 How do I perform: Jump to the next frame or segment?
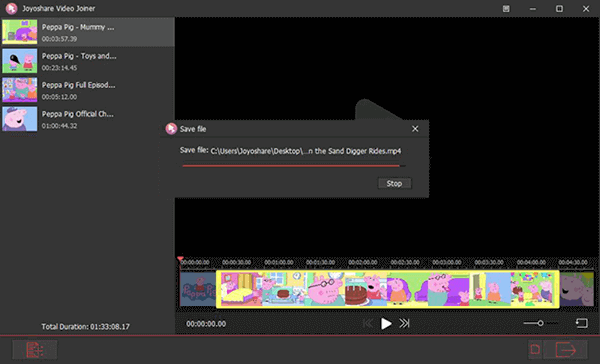coord(404,323)
